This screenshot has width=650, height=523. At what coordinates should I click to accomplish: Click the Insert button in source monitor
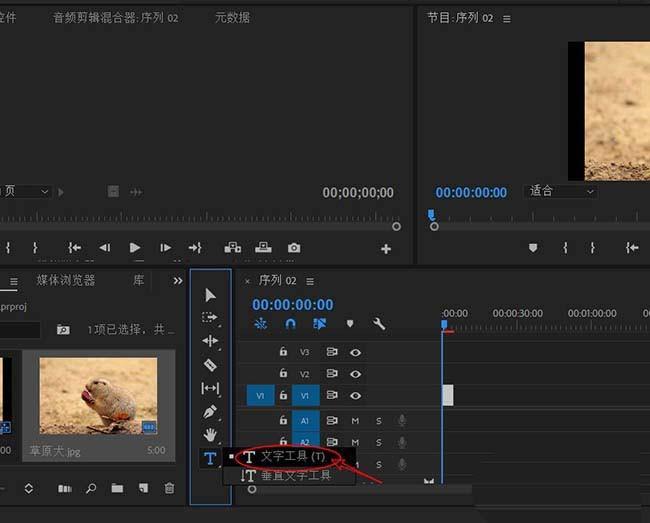(233, 248)
